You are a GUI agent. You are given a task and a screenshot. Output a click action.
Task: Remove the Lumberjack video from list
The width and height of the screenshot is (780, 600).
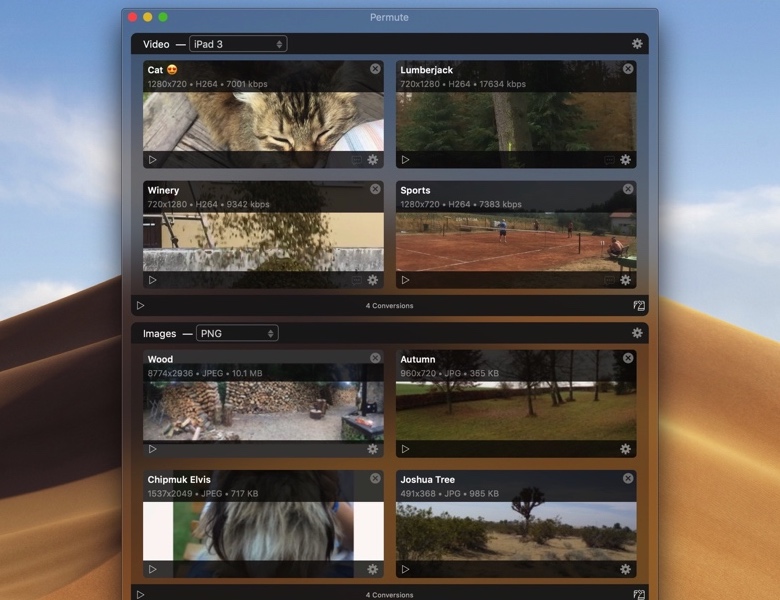(x=628, y=69)
